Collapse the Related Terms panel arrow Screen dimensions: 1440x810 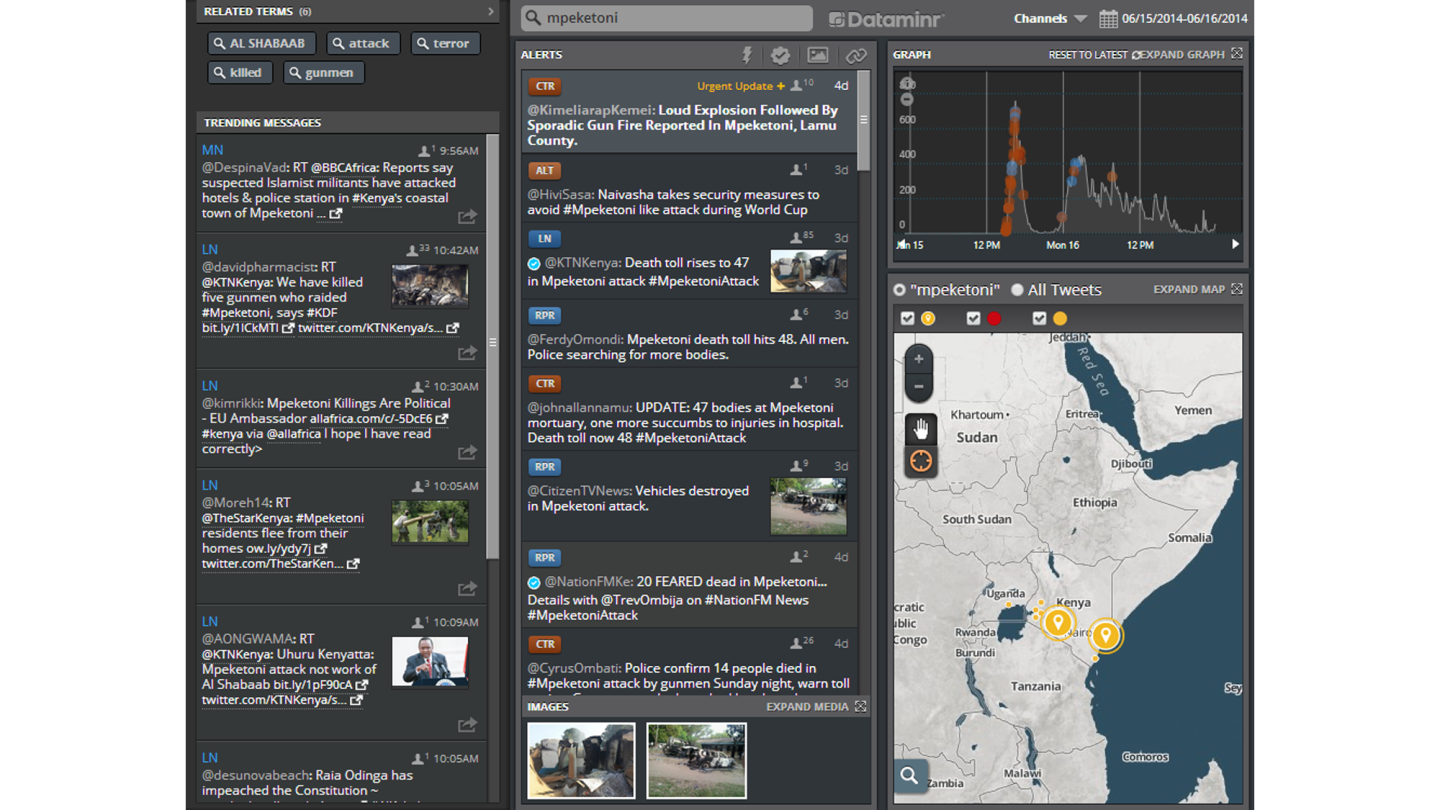click(491, 12)
